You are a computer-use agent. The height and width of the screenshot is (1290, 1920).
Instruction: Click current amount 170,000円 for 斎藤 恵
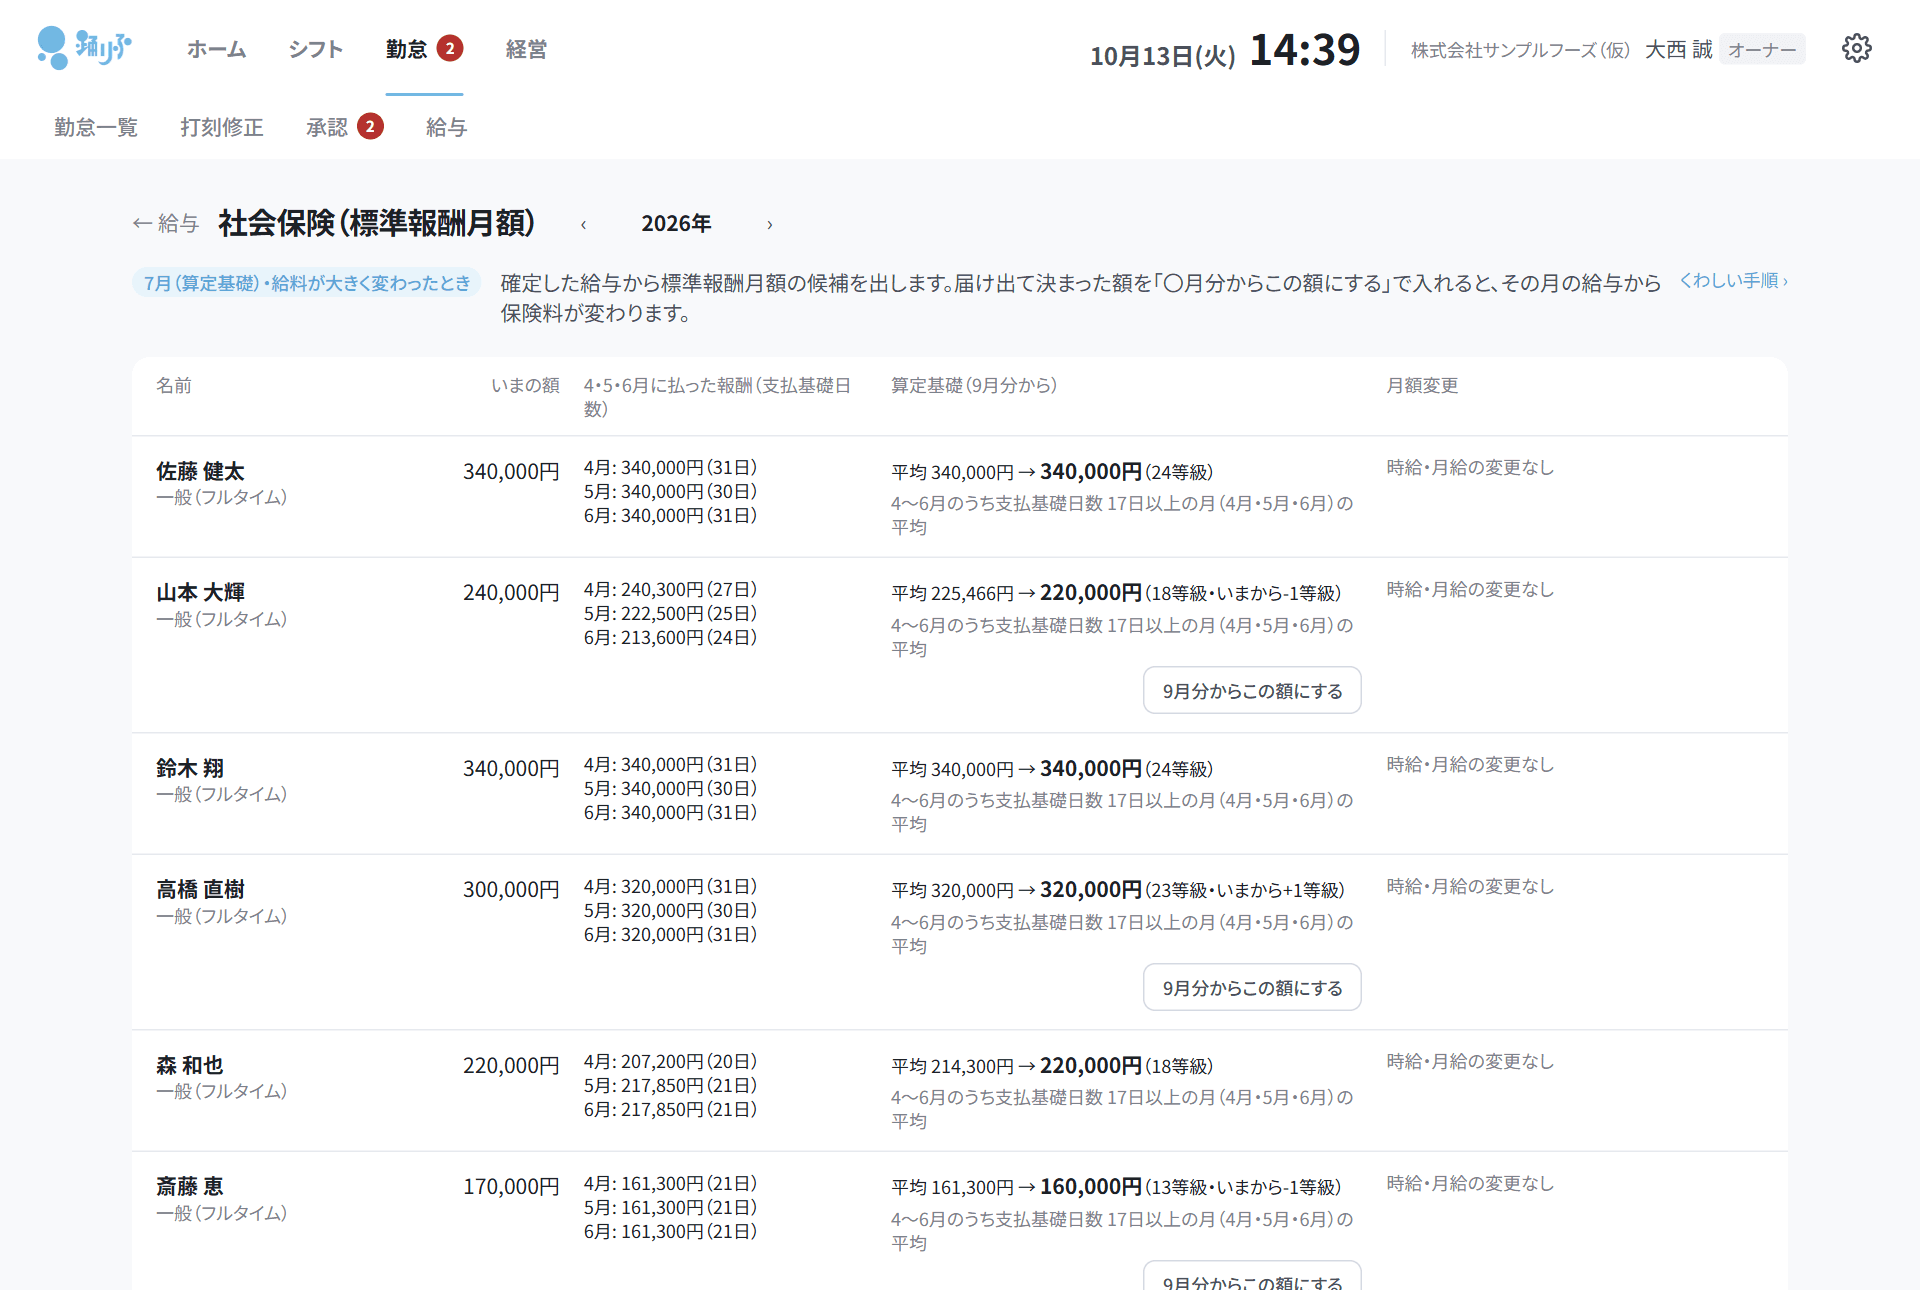511,1186
